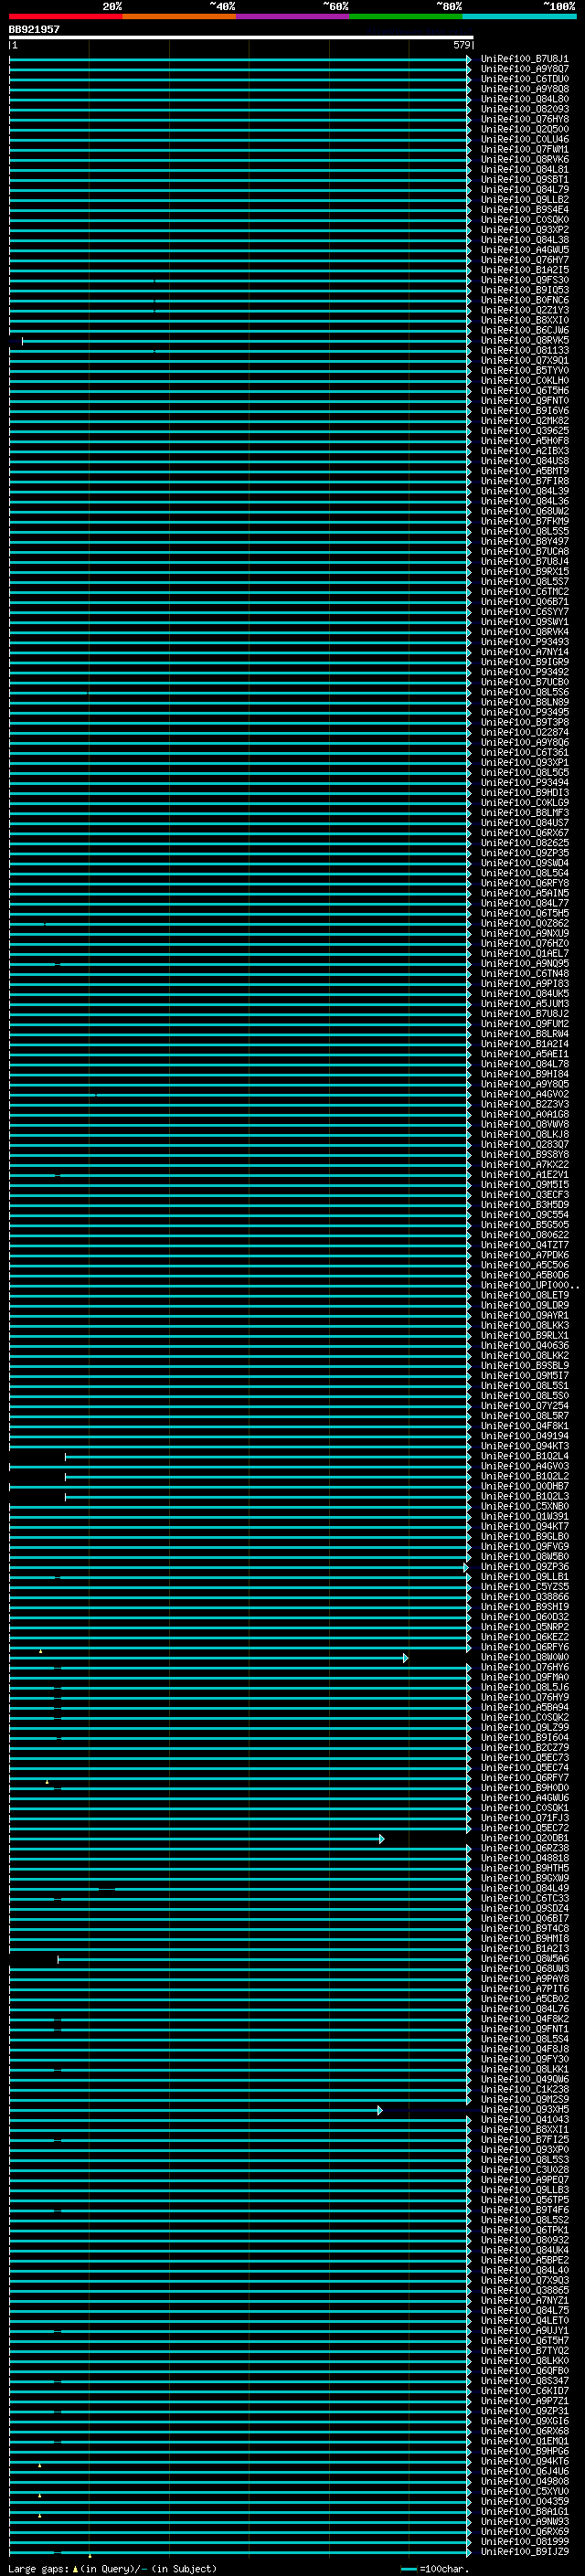Select the query ID BB921957

click(34, 29)
